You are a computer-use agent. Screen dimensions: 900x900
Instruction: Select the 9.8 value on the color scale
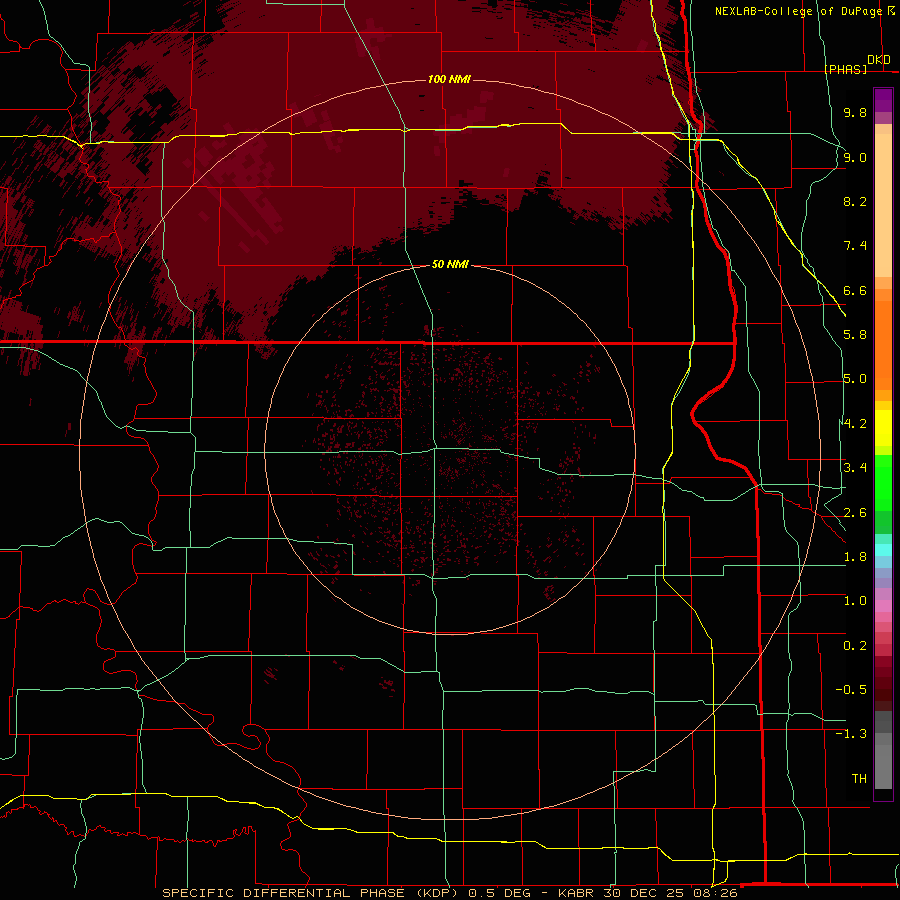pyautogui.click(x=855, y=112)
